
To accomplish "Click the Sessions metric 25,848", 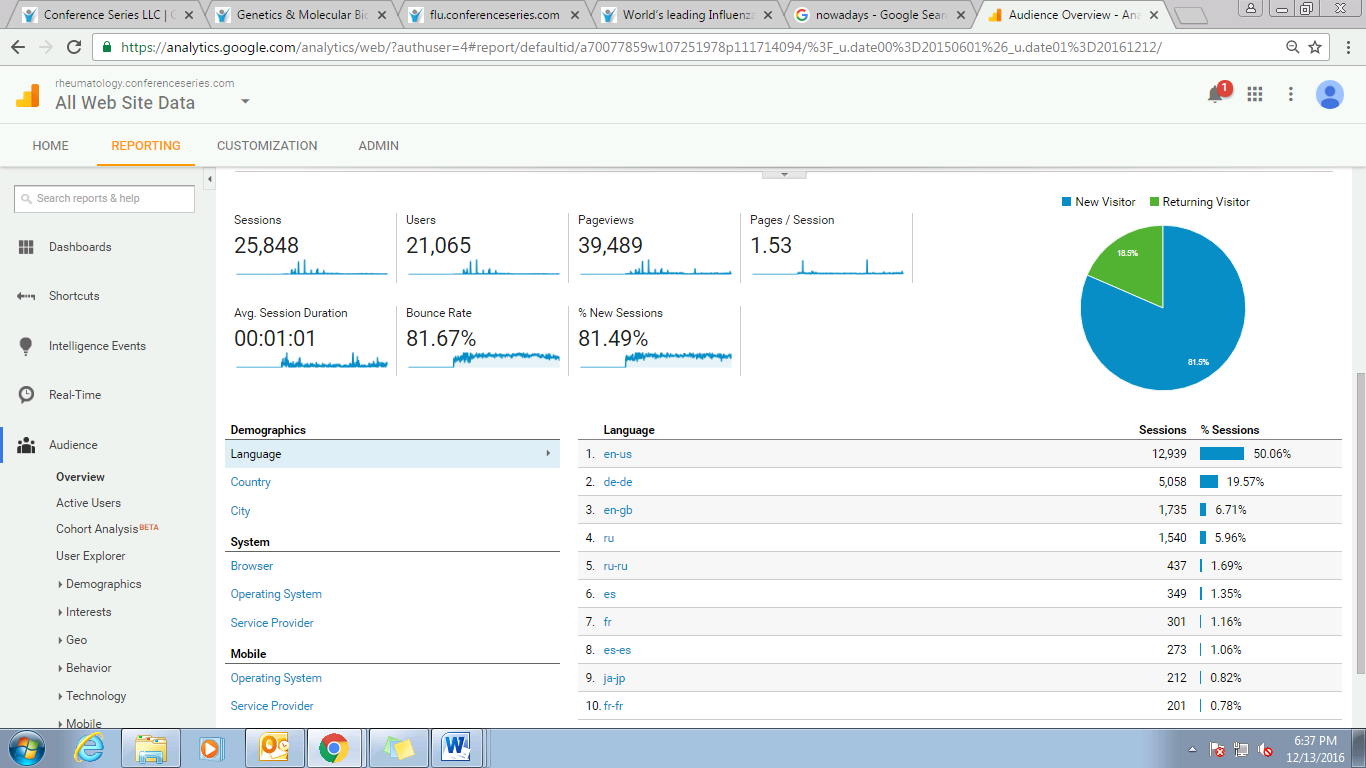I will [x=266, y=245].
